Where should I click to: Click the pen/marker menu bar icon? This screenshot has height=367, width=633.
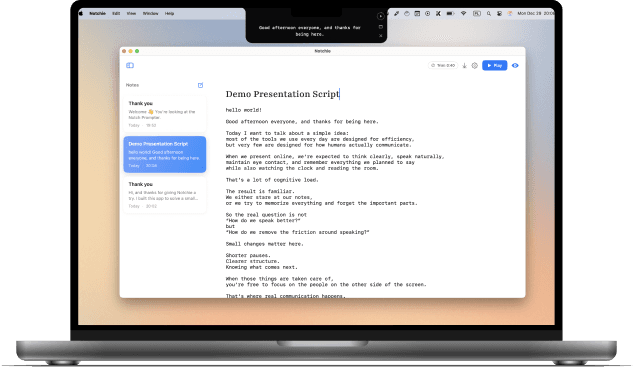click(x=396, y=13)
